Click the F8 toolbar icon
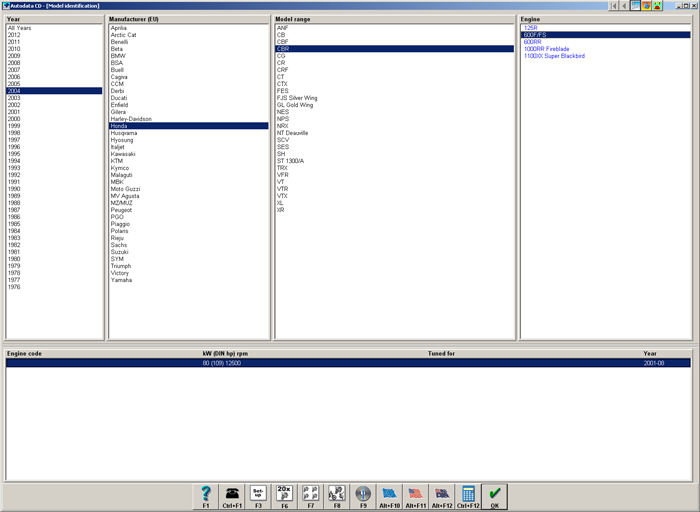The image size is (700, 512). [x=337, y=496]
